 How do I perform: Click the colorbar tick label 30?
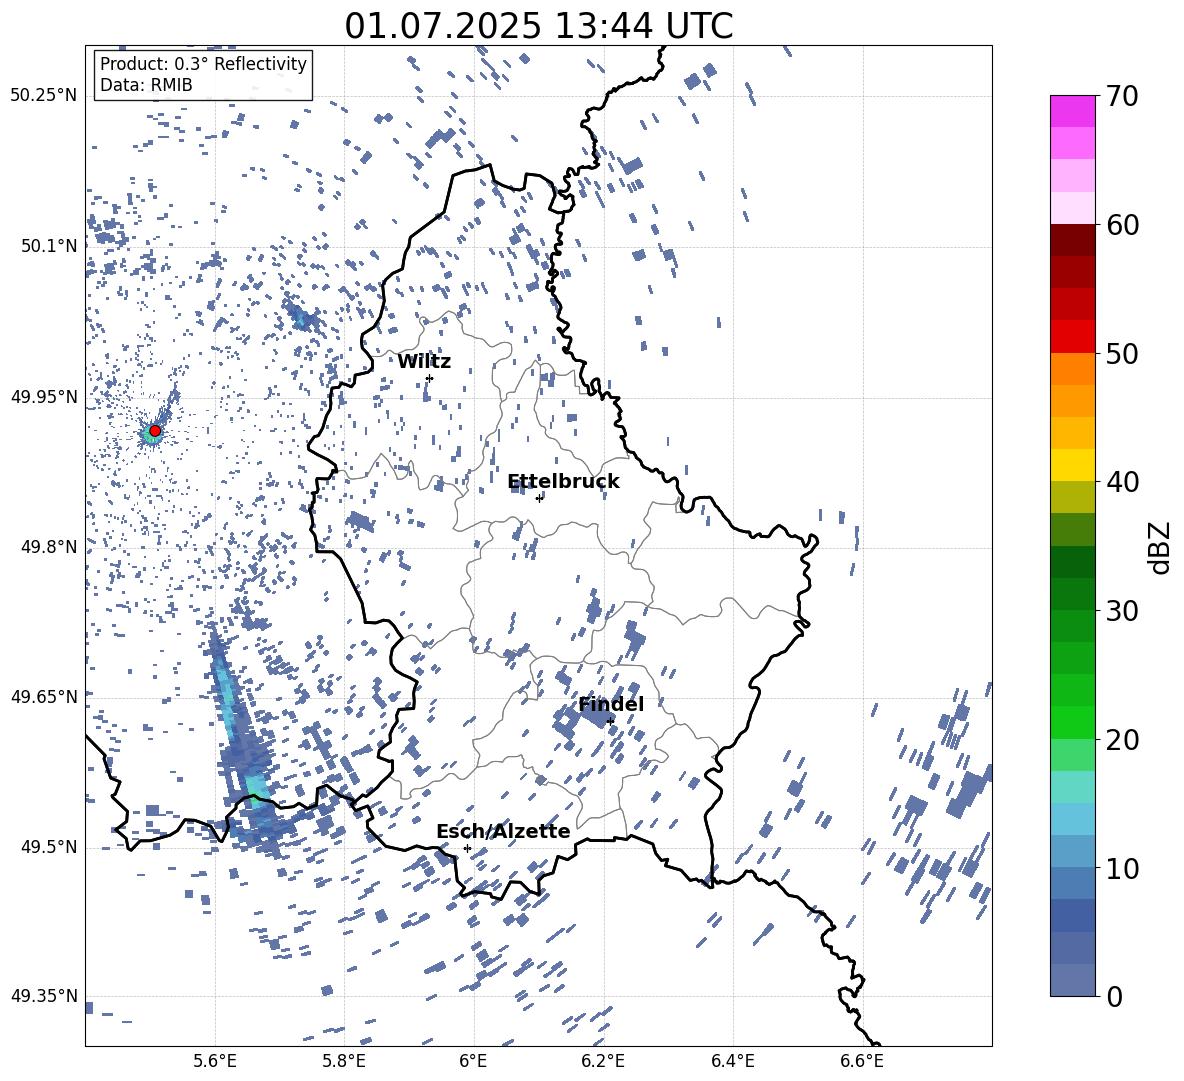[1122, 611]
